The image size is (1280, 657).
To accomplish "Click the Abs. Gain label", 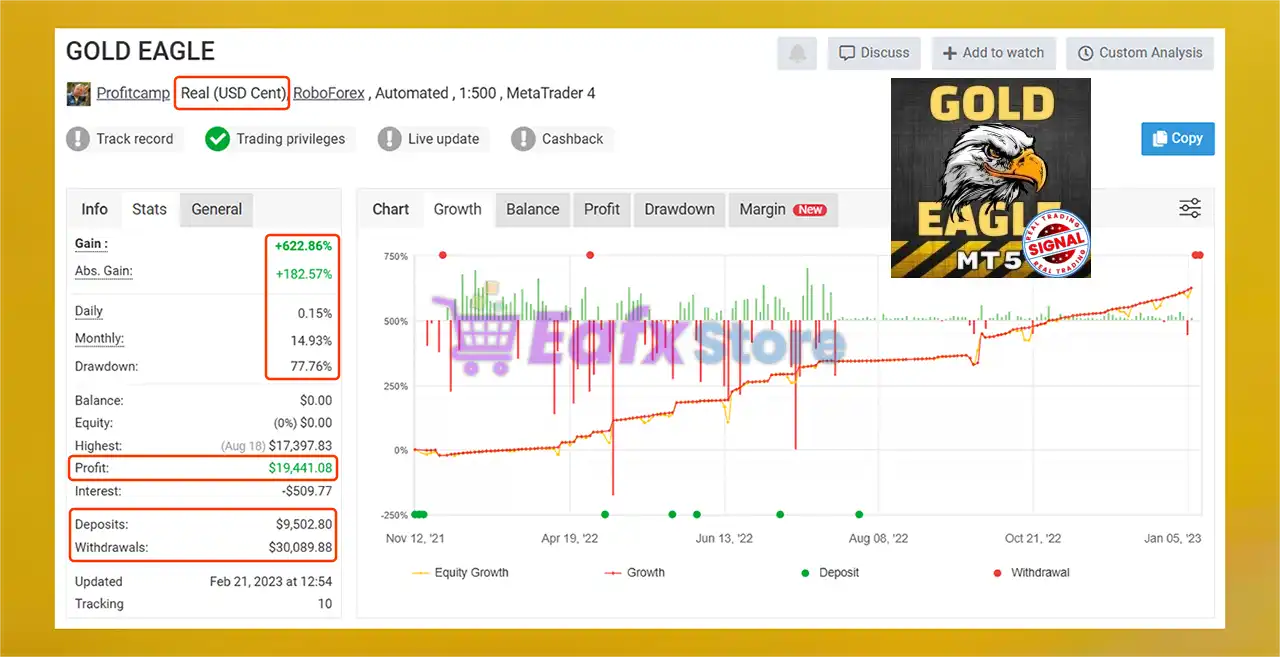I will pos(104,272).
